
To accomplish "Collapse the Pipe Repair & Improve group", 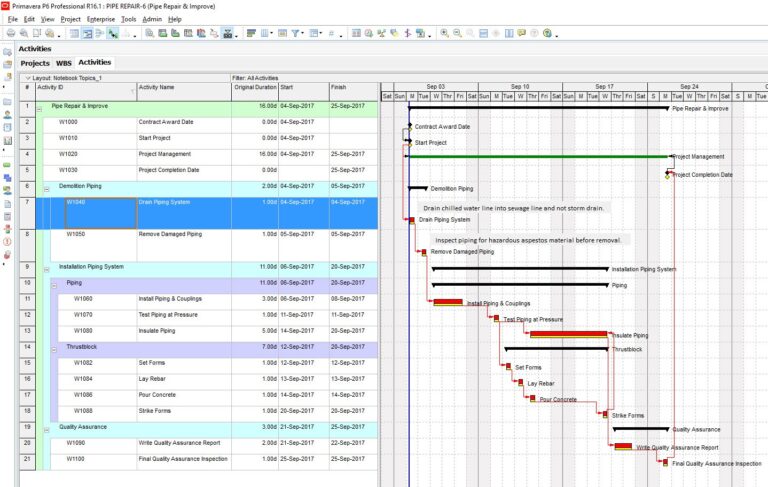I will [x=39, y=109].
